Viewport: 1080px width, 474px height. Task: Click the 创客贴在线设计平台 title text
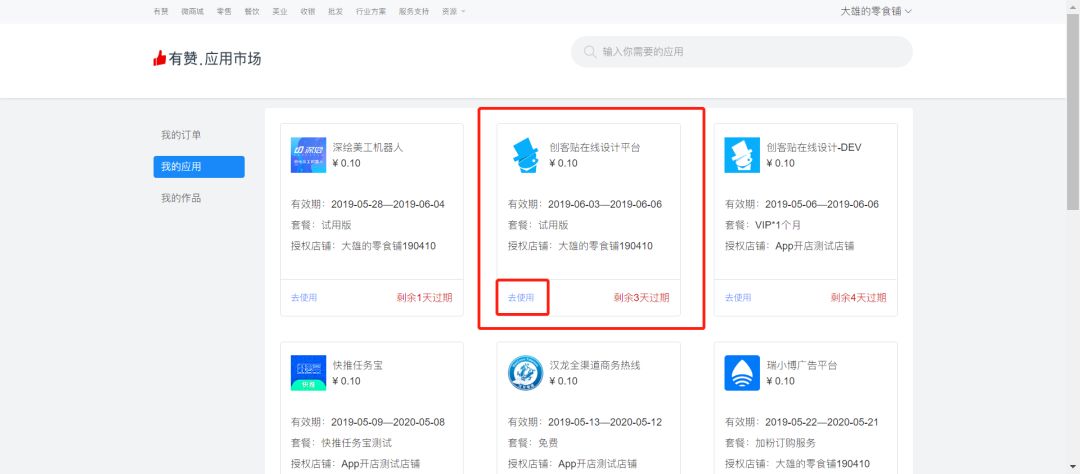click(x=595, y=147)
